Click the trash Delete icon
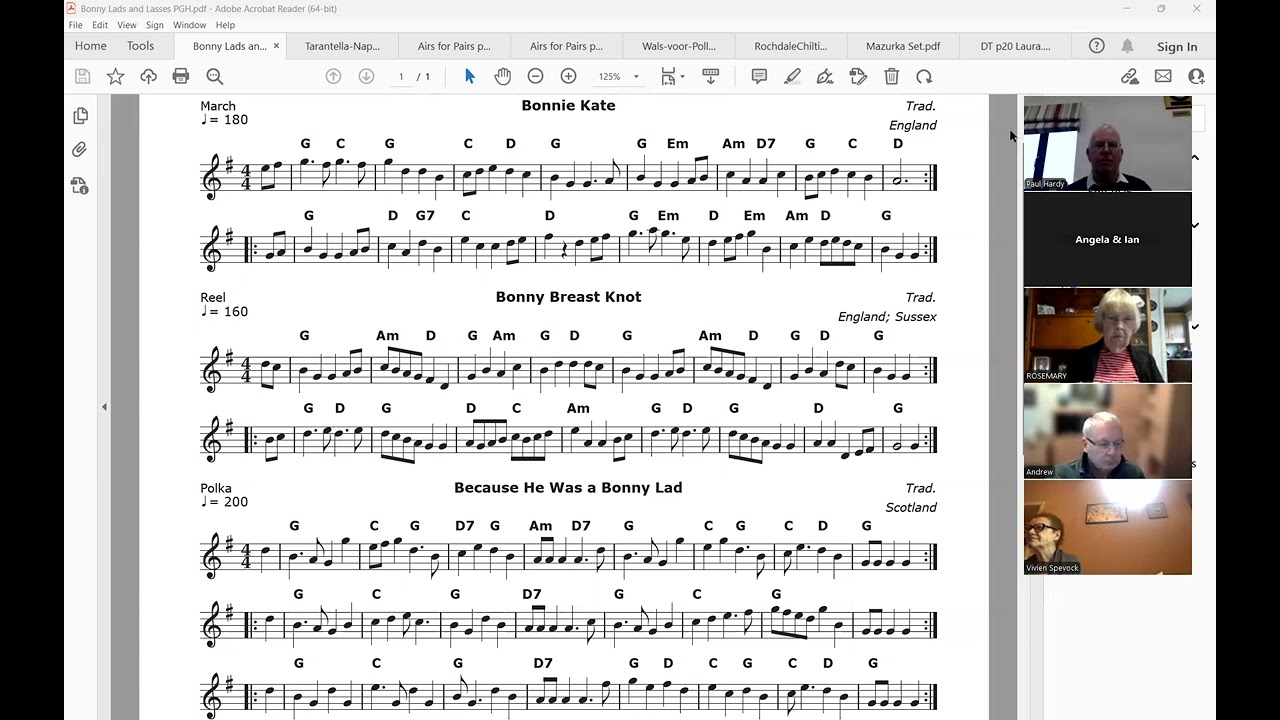 (891, 76)
